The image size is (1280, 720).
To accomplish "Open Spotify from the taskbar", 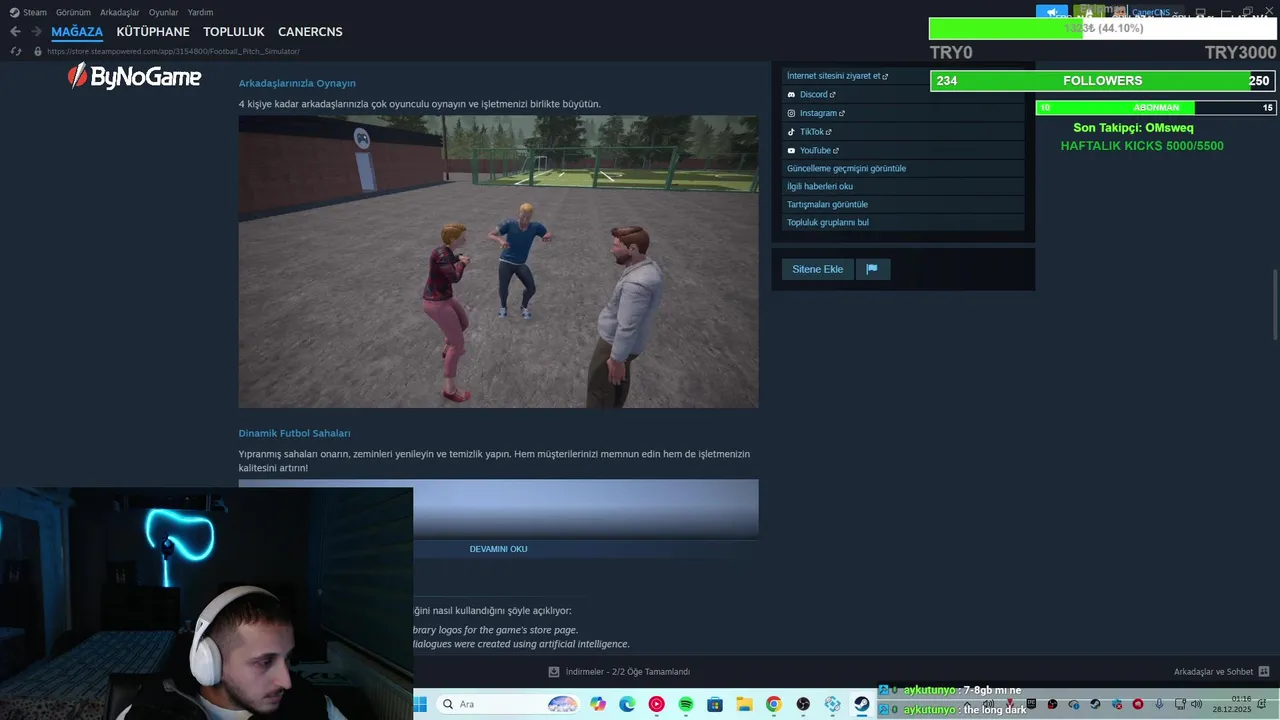I will 686,704.
